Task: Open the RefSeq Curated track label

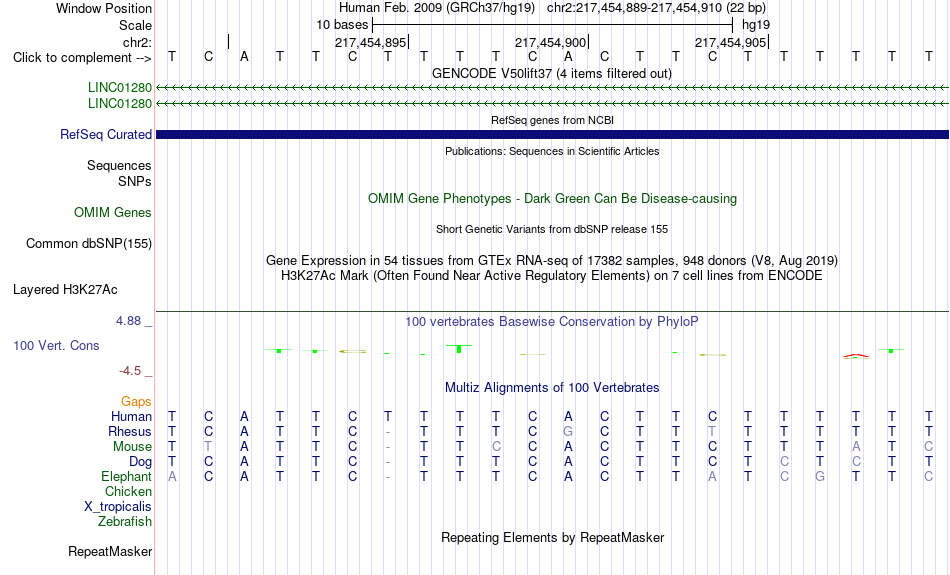Action: click(105, 135)
